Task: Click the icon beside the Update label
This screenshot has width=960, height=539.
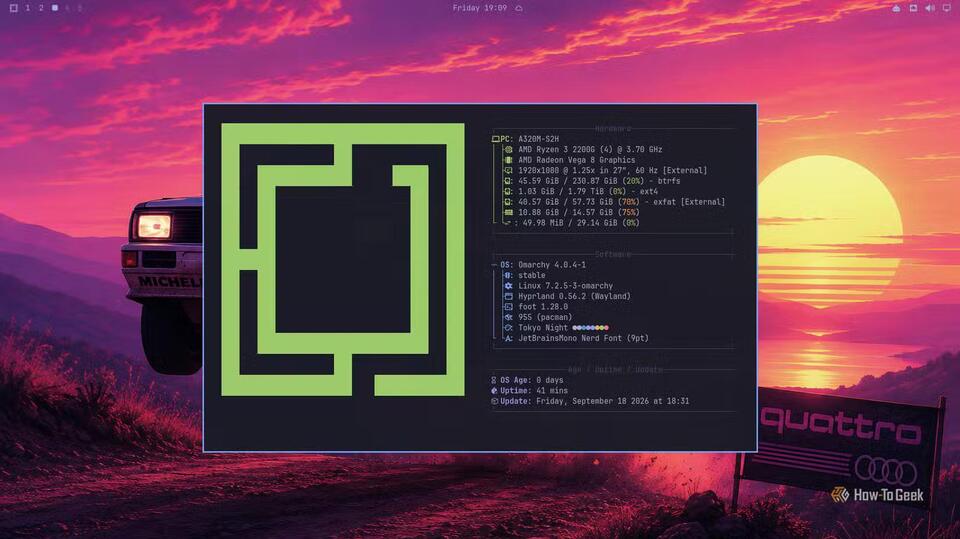Action: click(x=494, y=401)
